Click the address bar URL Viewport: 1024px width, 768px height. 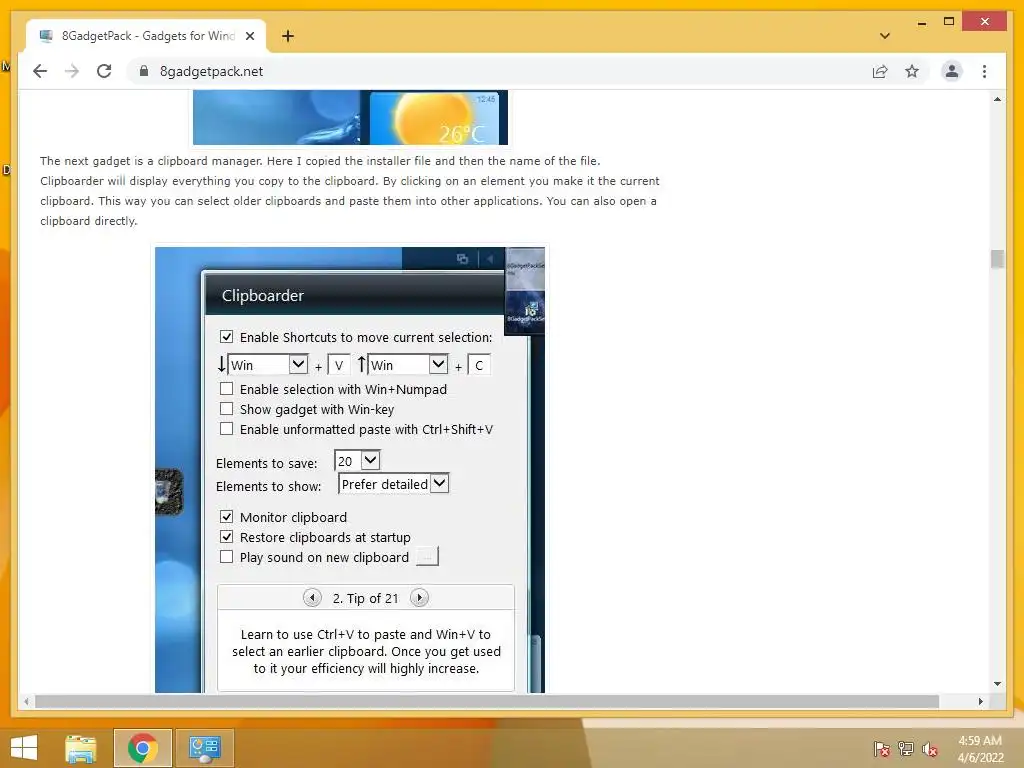point(211,71)
